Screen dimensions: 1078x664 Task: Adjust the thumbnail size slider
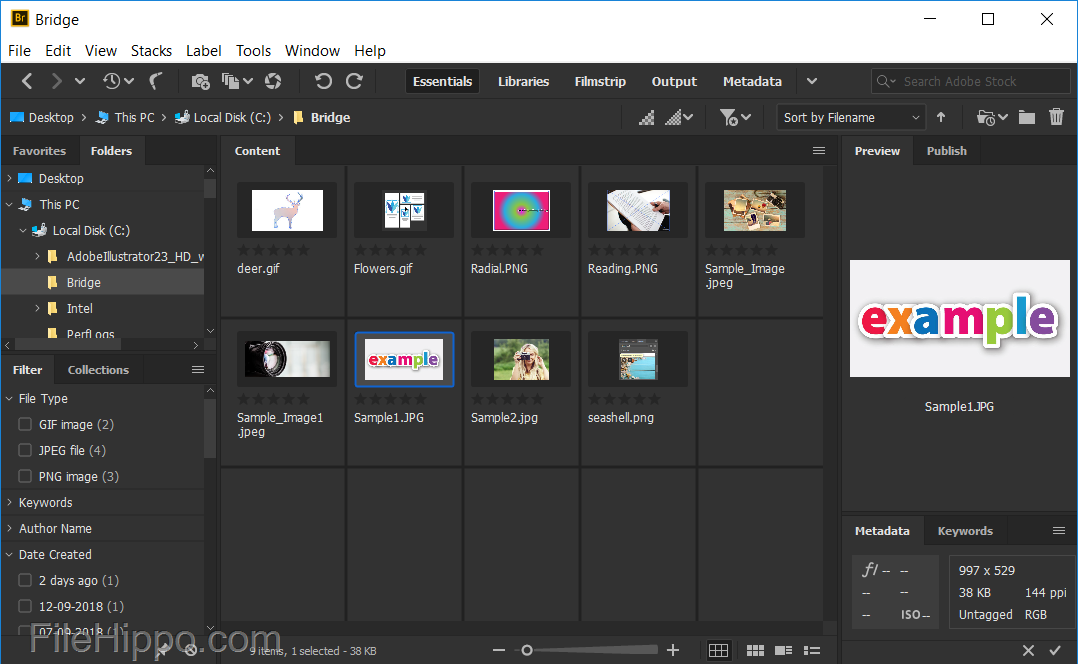point(527,650)
